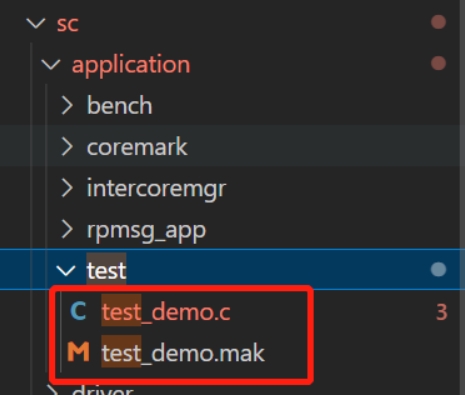Screen dimensions: 465x396
Task: Select the partially visible driver folder
Action: 103,391
